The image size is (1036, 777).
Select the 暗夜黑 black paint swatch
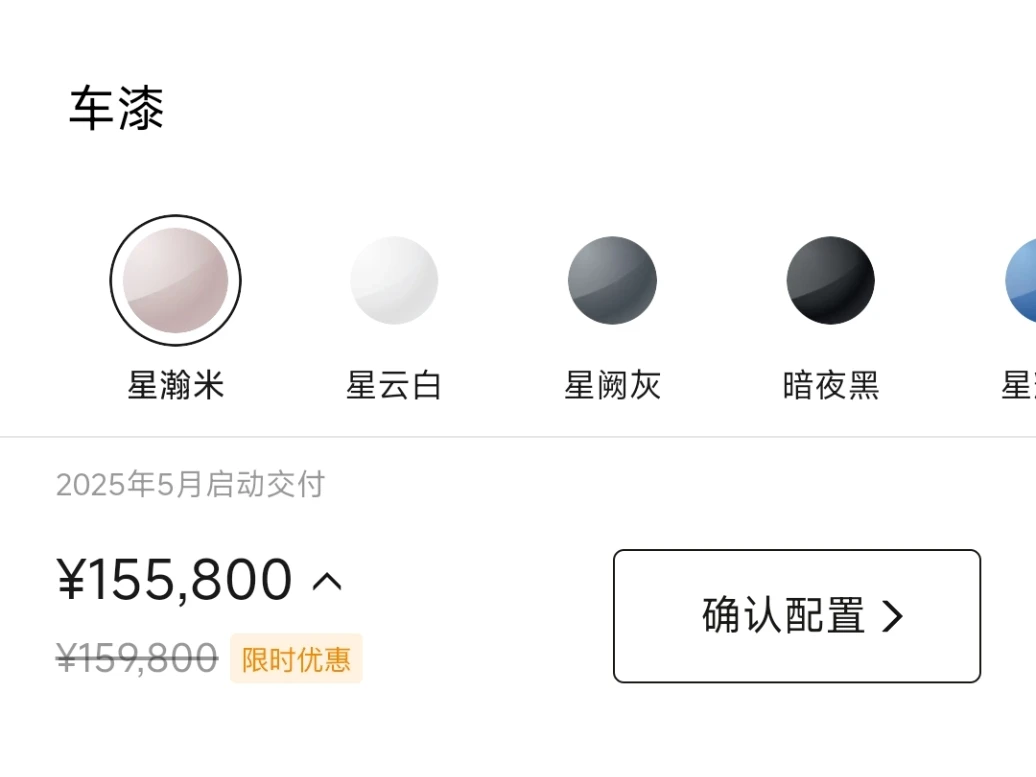click(830, 280)
